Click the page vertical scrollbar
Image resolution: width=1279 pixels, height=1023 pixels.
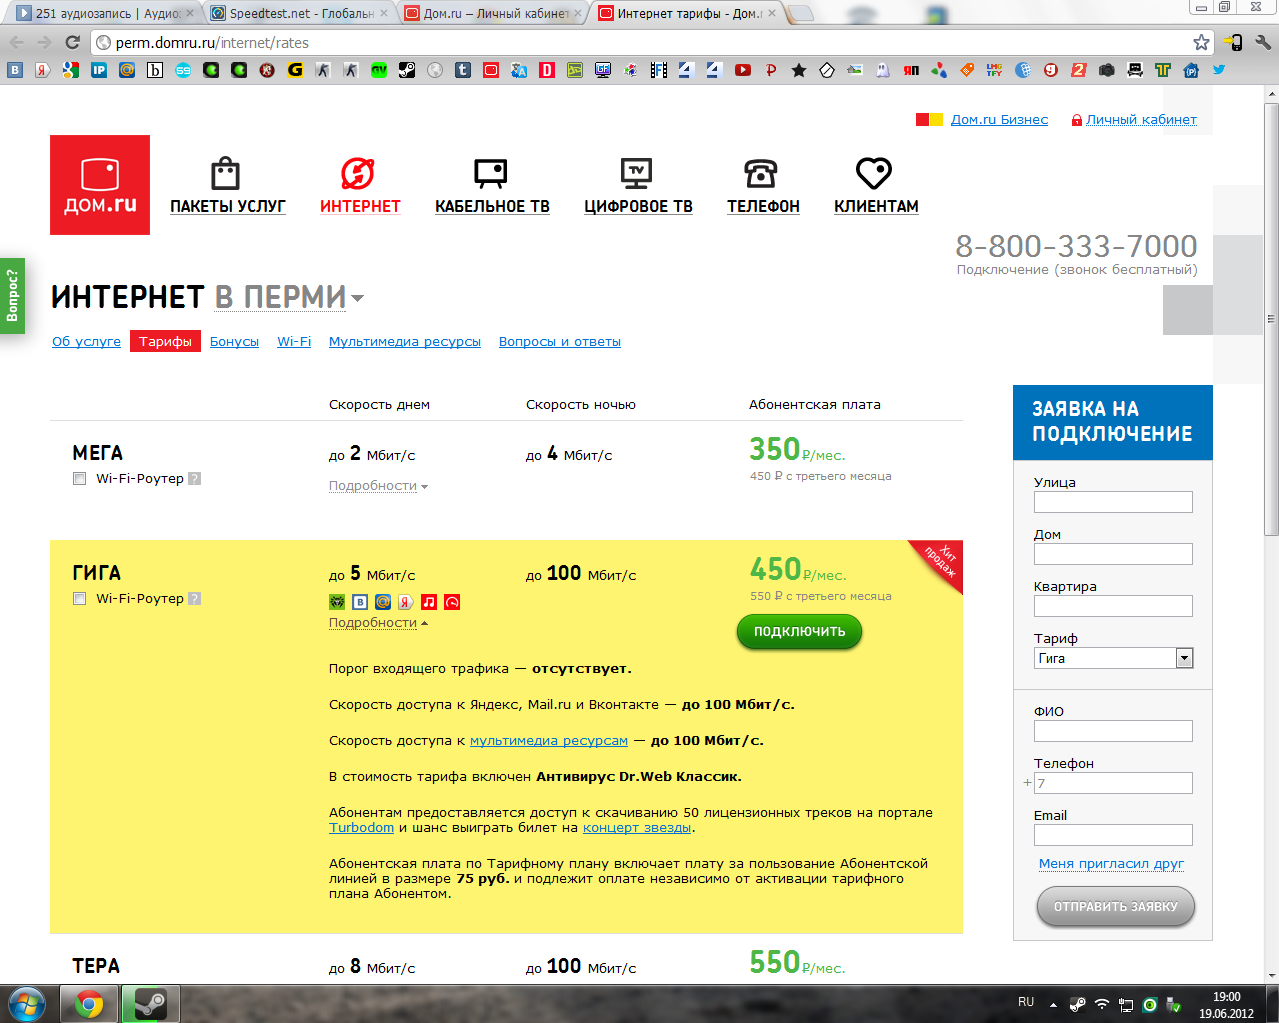point(1271,320)
